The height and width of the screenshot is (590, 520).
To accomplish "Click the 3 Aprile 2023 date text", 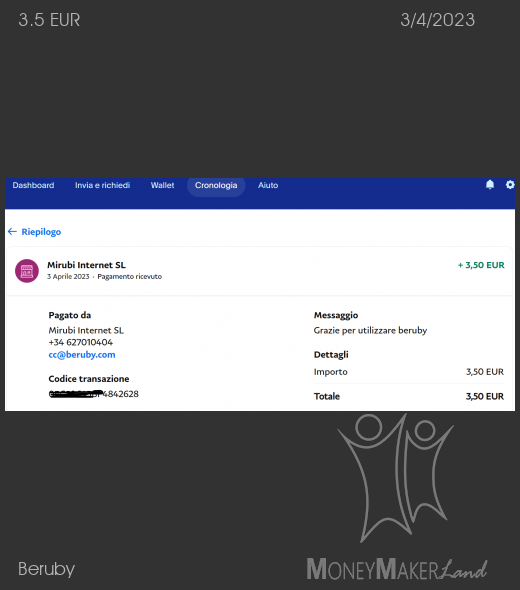I will pyautogui.click(x=68, y=277).
